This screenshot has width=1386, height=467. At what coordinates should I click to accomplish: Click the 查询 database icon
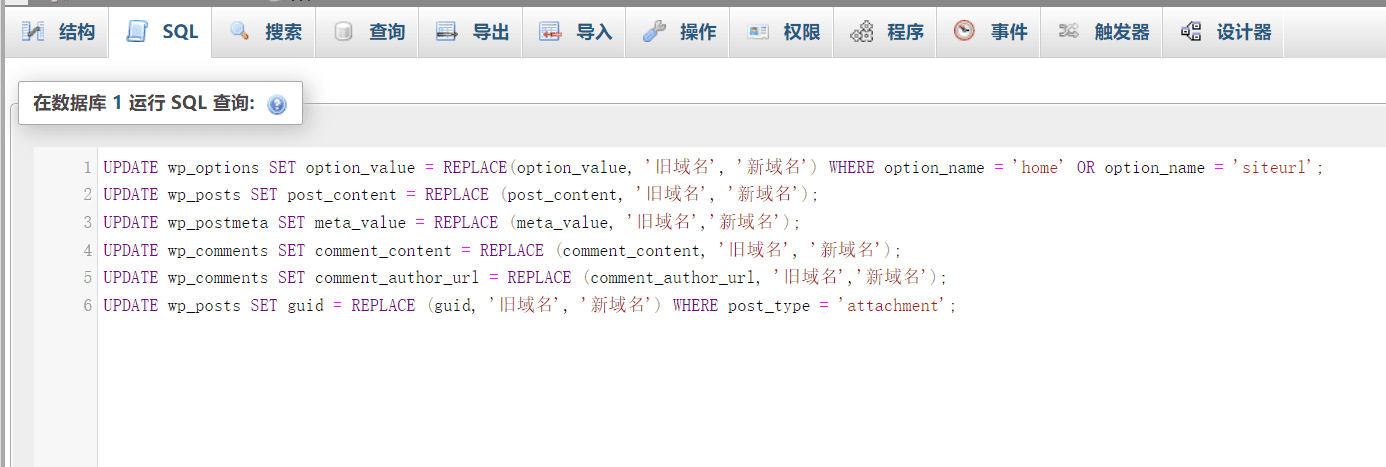pyautogui.click(x=344, y=32)
